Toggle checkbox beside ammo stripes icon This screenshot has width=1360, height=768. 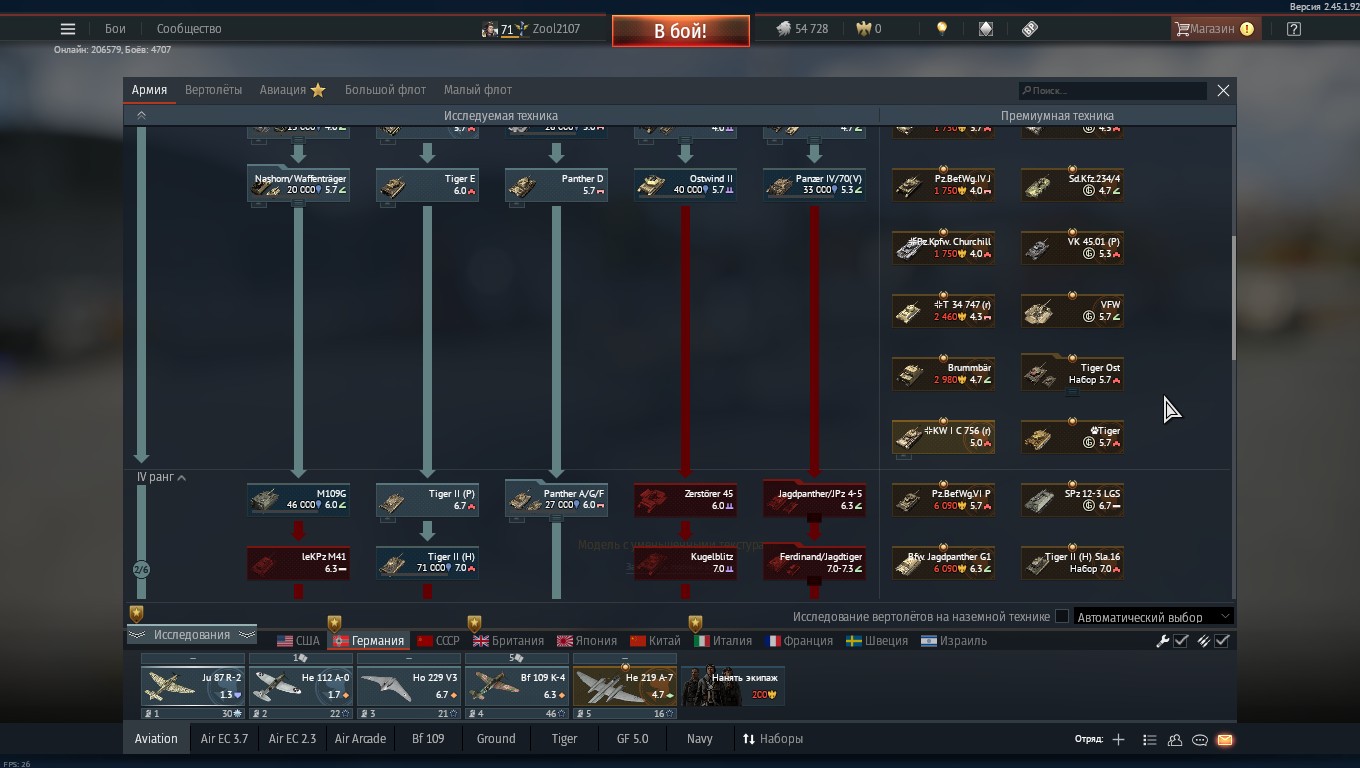[x=1222, y=641]
